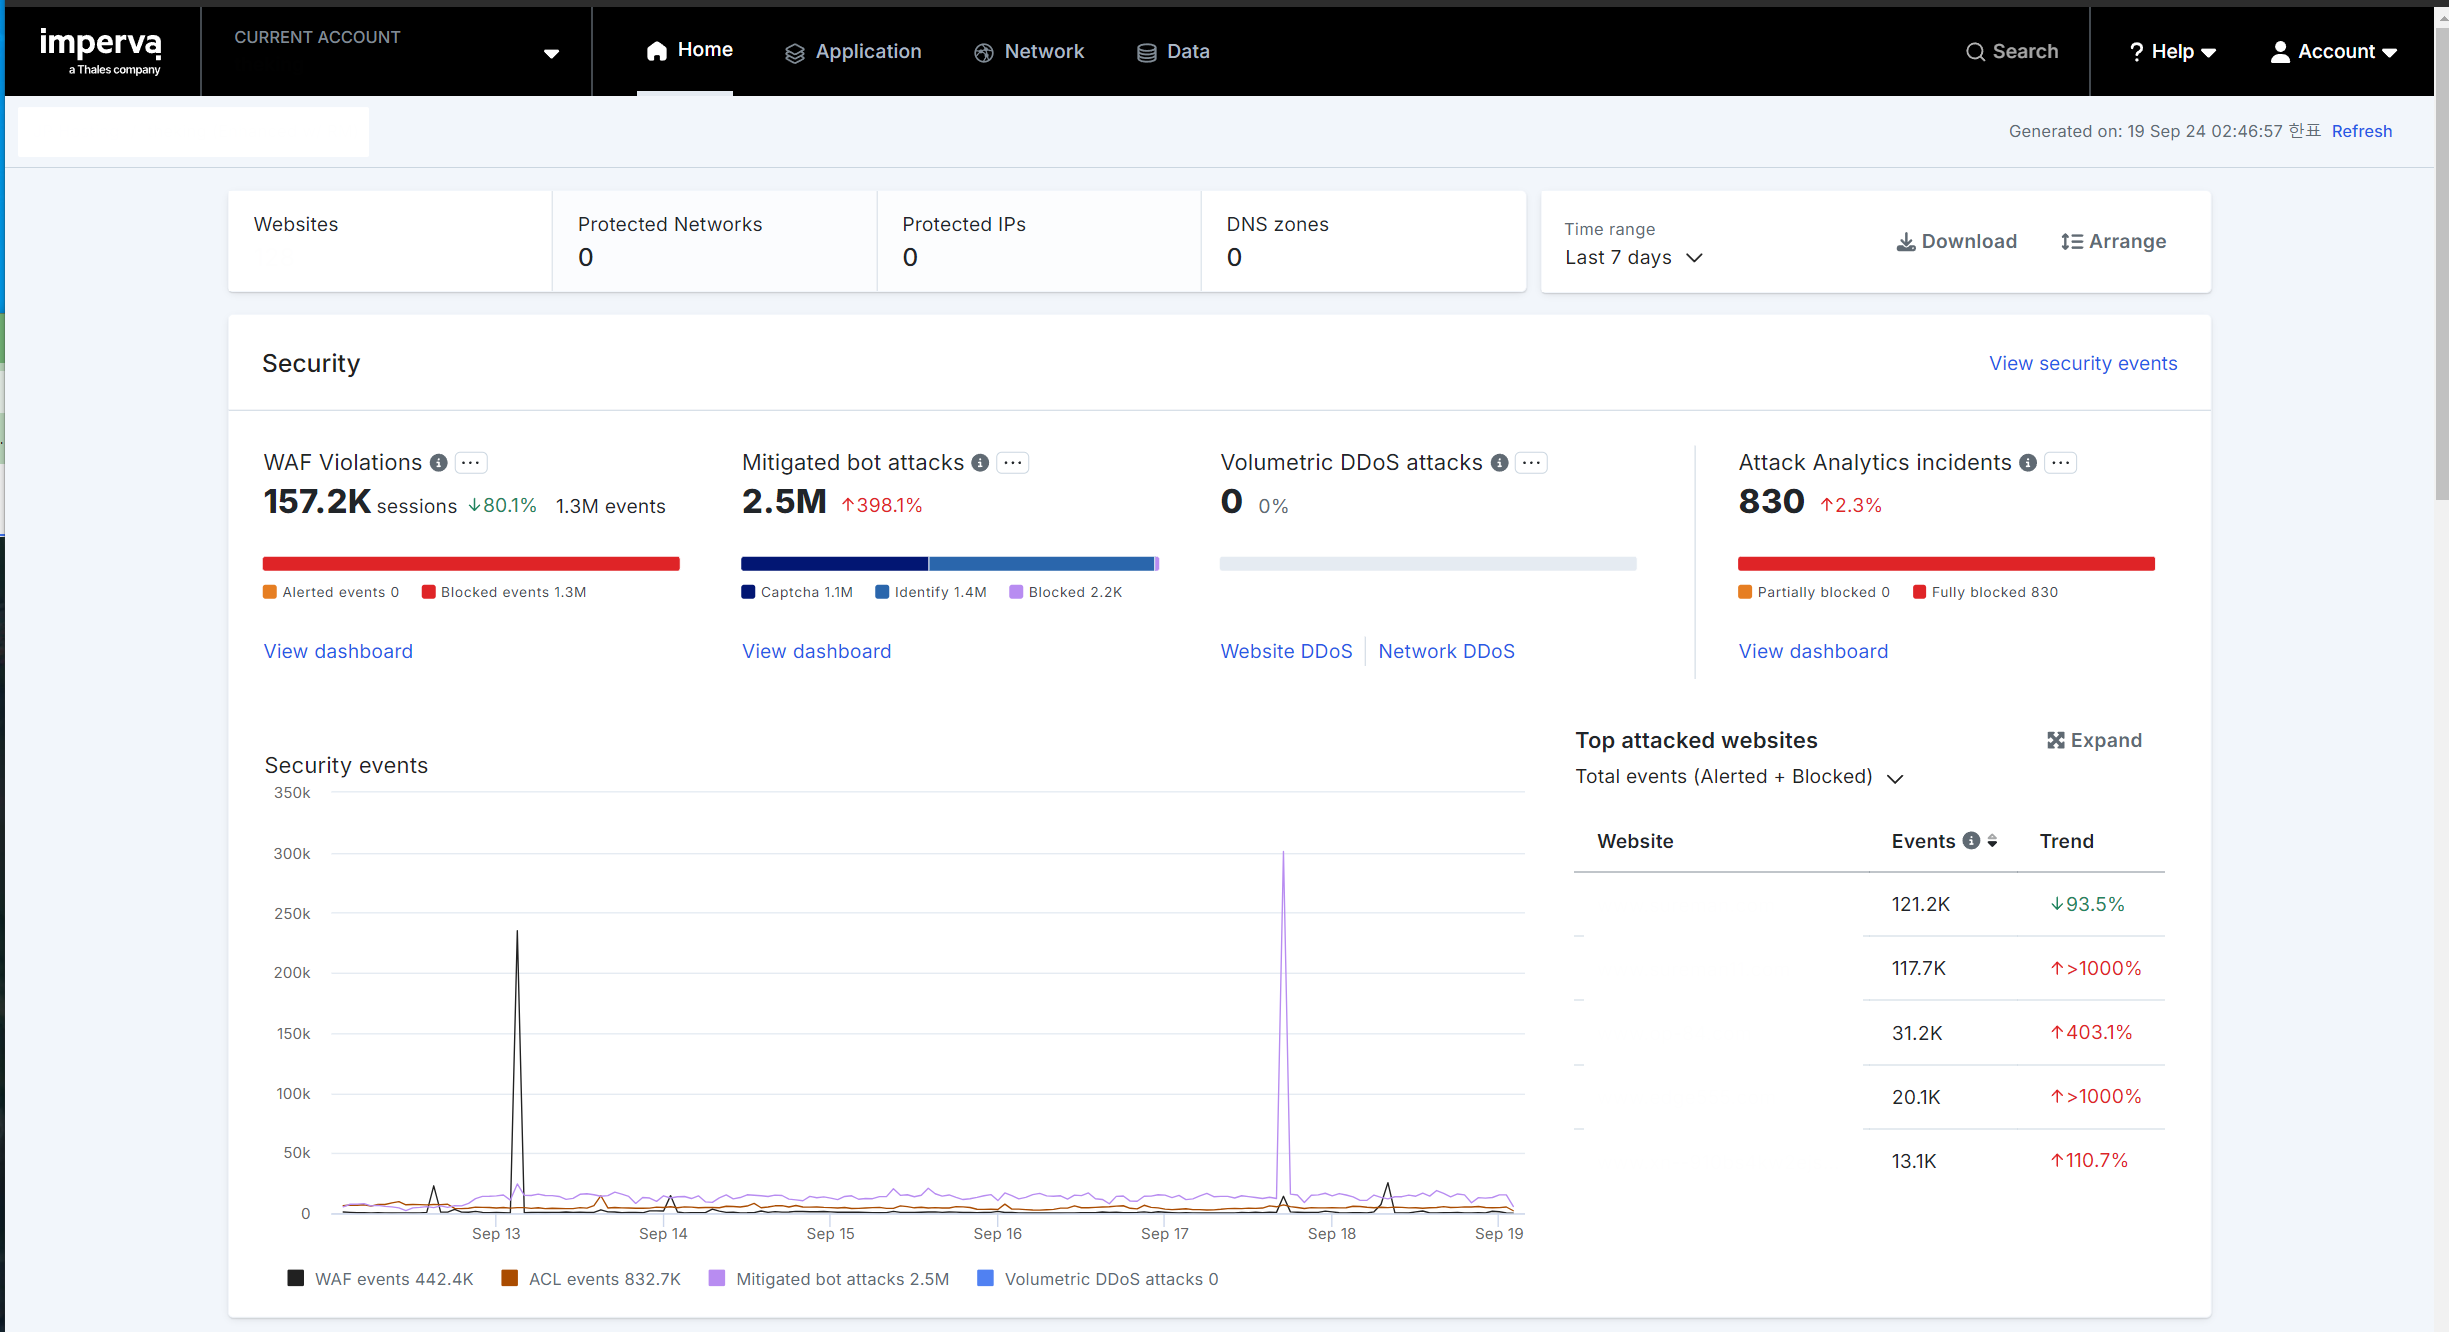2449x1332 pixels.
Task: Select the 13.1K events value
Action: click(1914, 1161)
